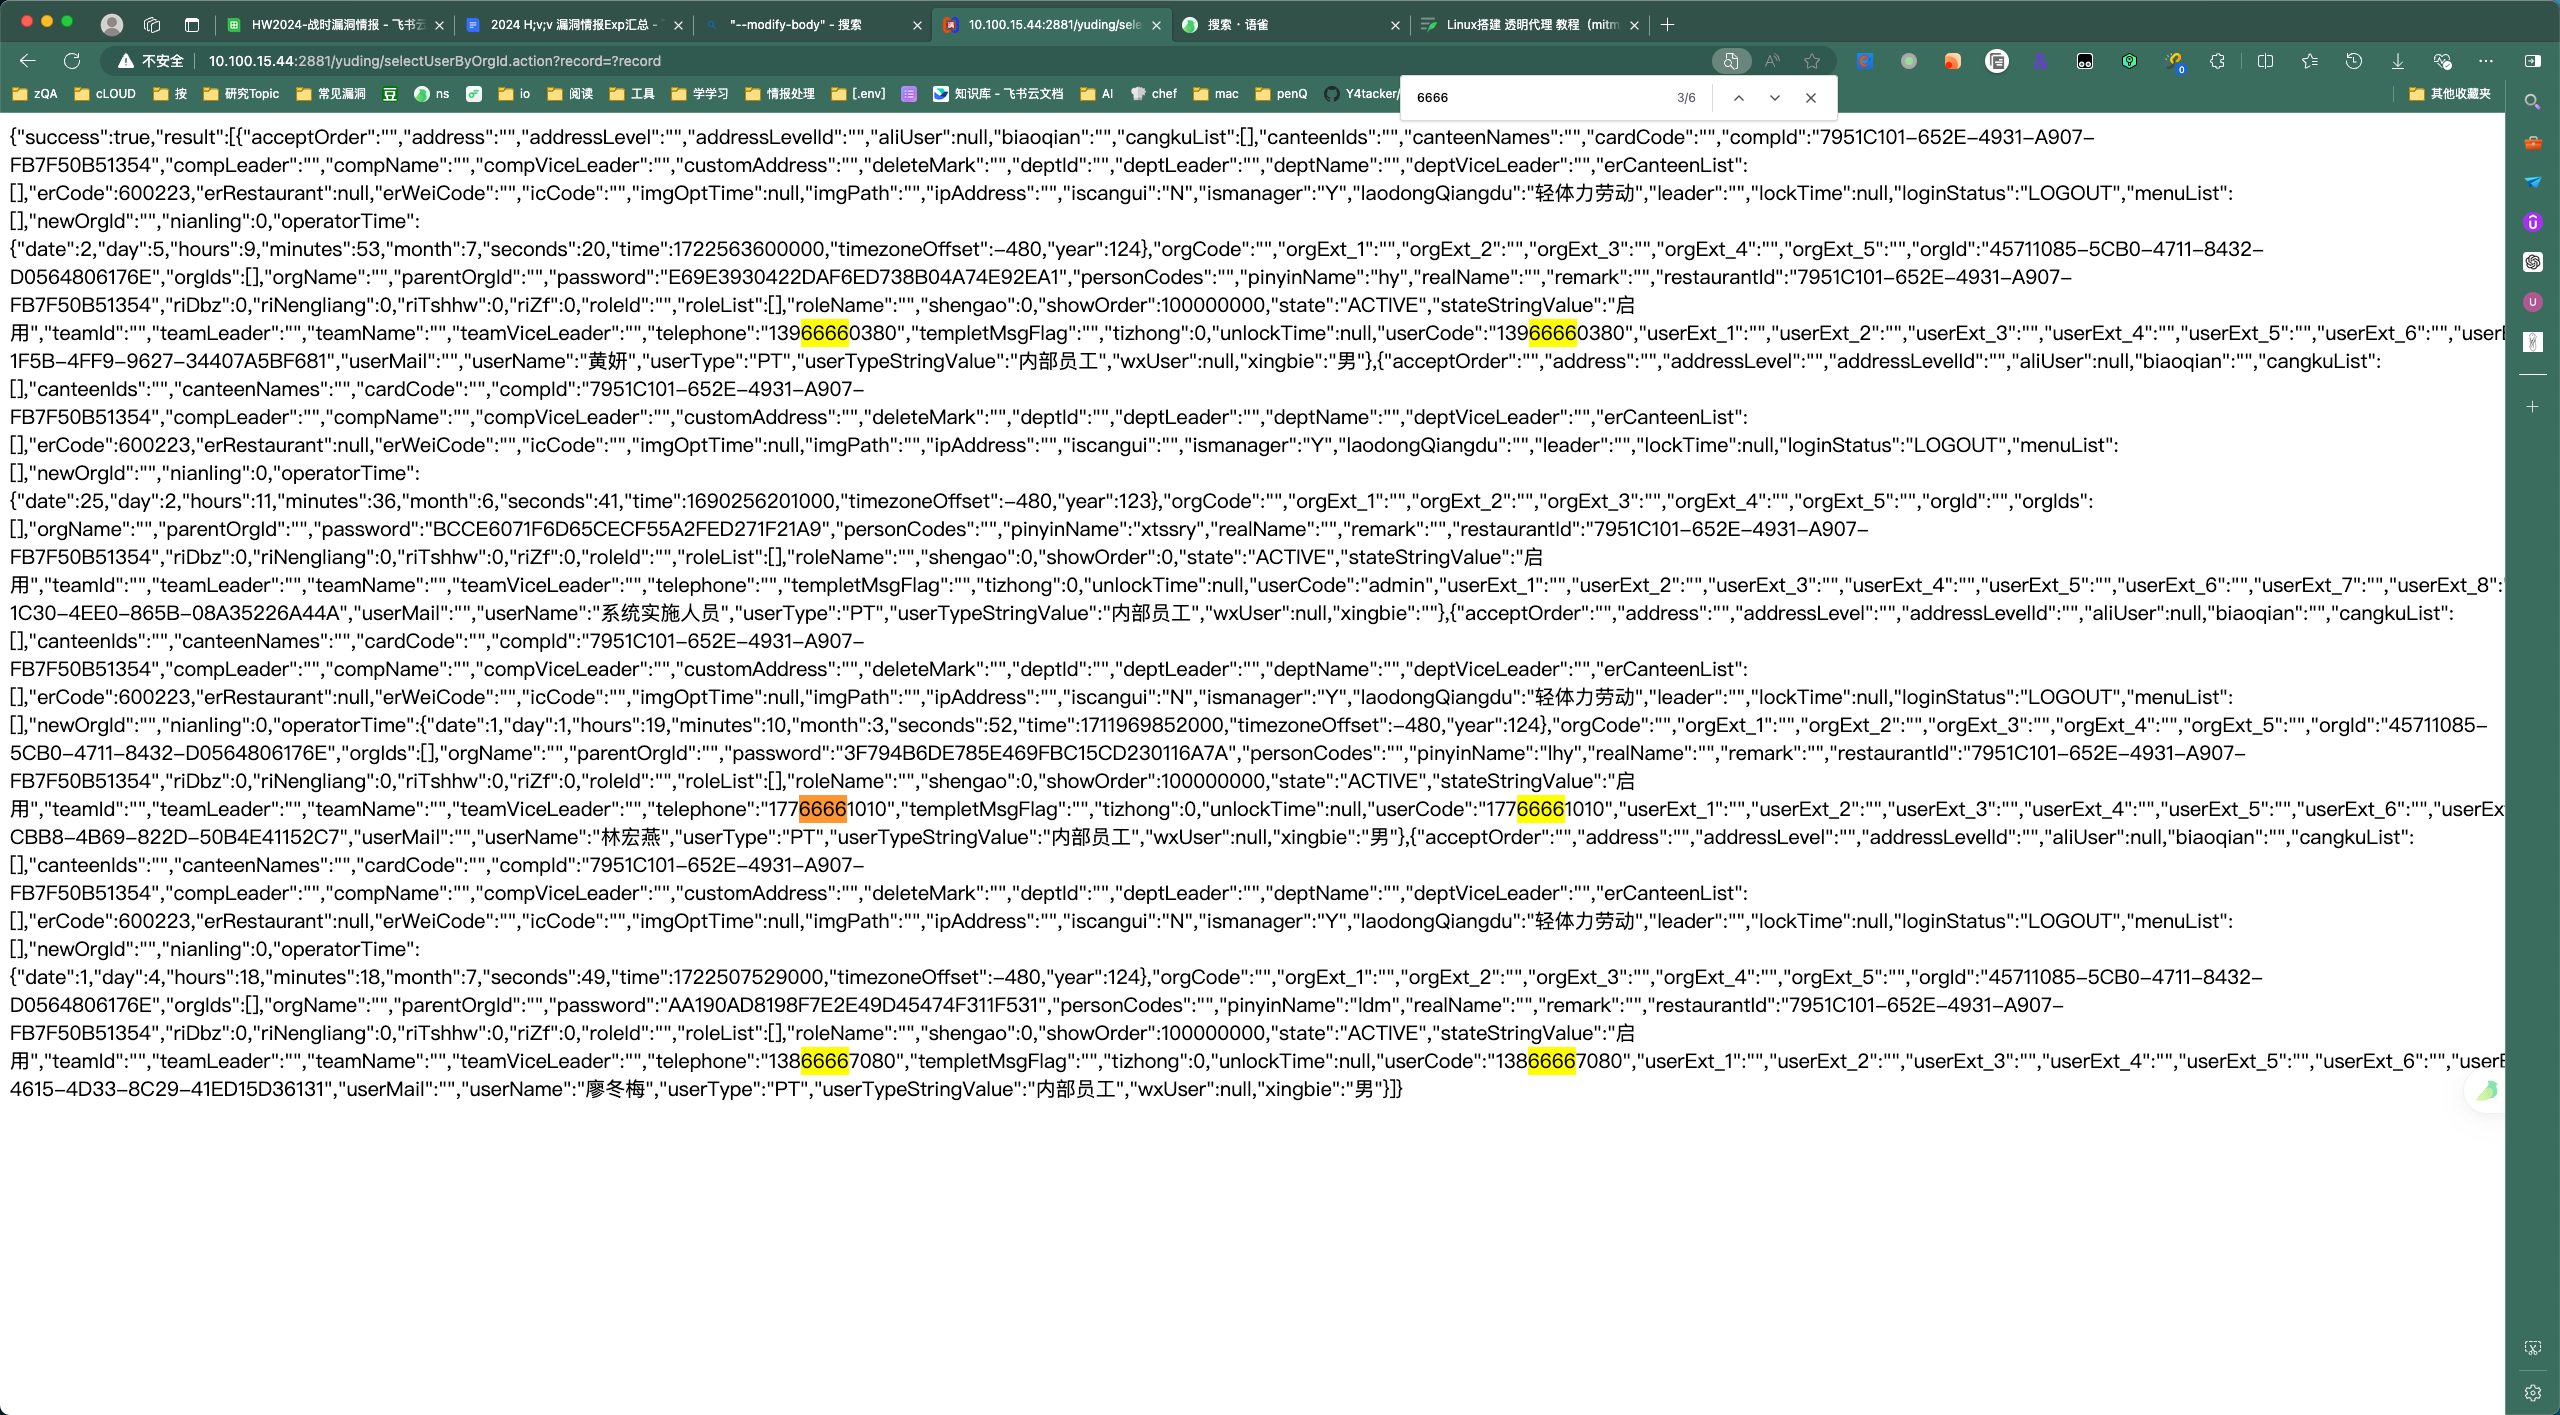Add this page to favorites with star
2560x1415 pixels.
(x=1812, y=61)
